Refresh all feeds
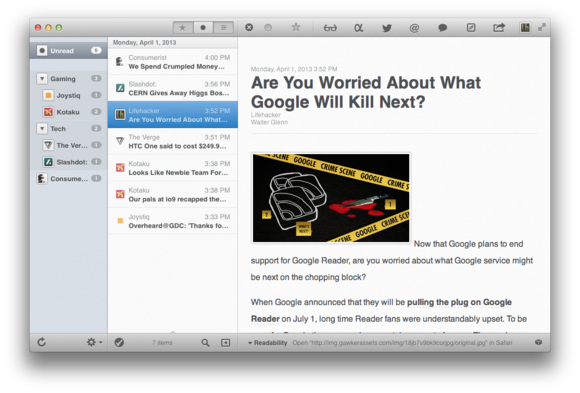 tap(42, 342)
